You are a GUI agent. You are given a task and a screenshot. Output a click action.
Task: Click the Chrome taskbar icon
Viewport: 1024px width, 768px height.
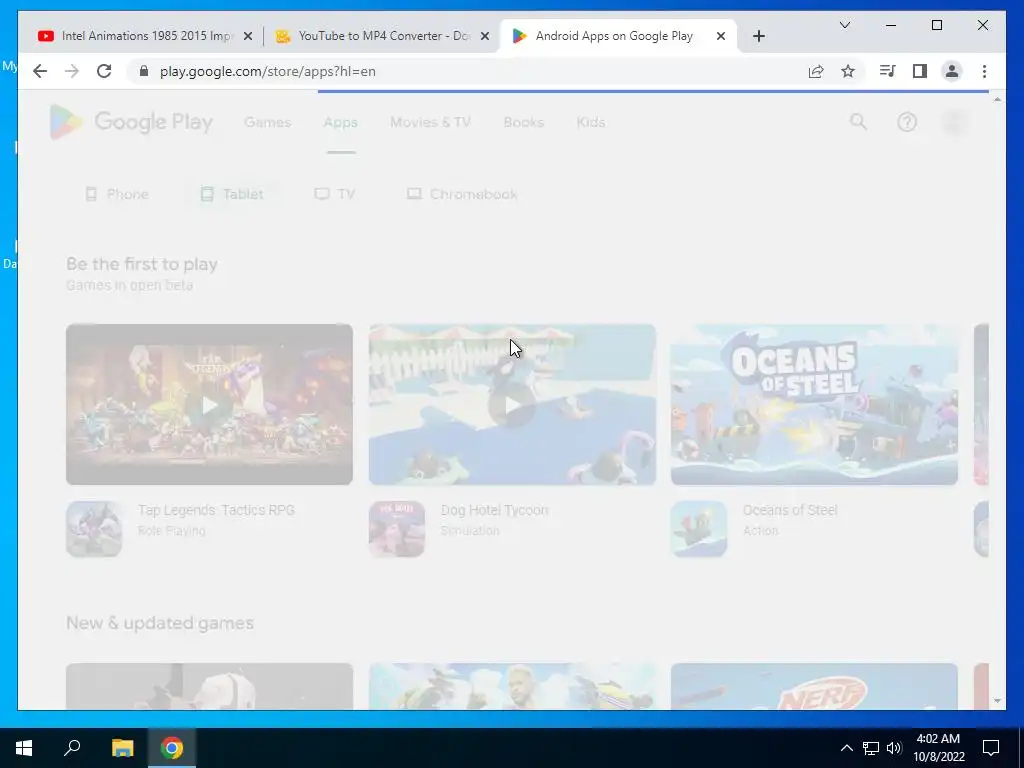click(x=172, y=748)
